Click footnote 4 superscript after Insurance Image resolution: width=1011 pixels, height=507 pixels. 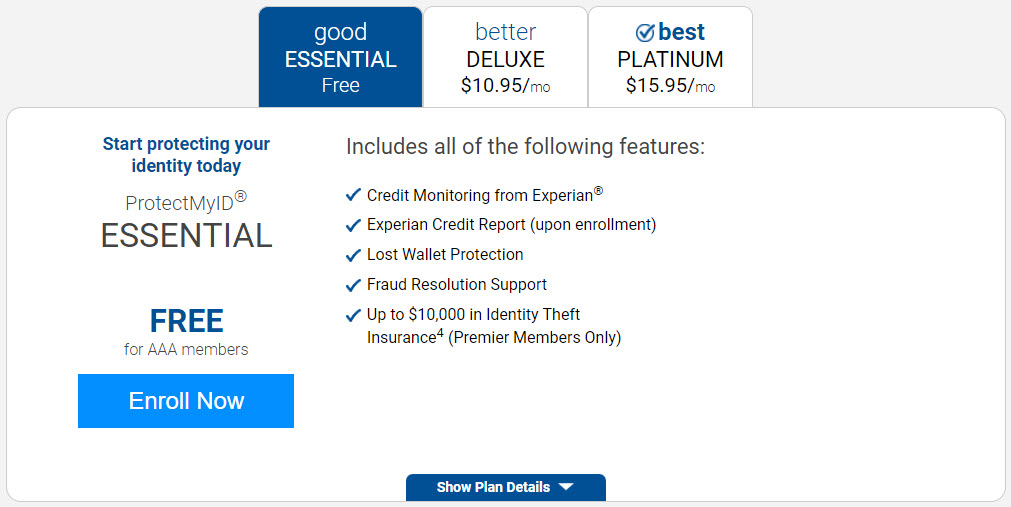tap(440, 332)
